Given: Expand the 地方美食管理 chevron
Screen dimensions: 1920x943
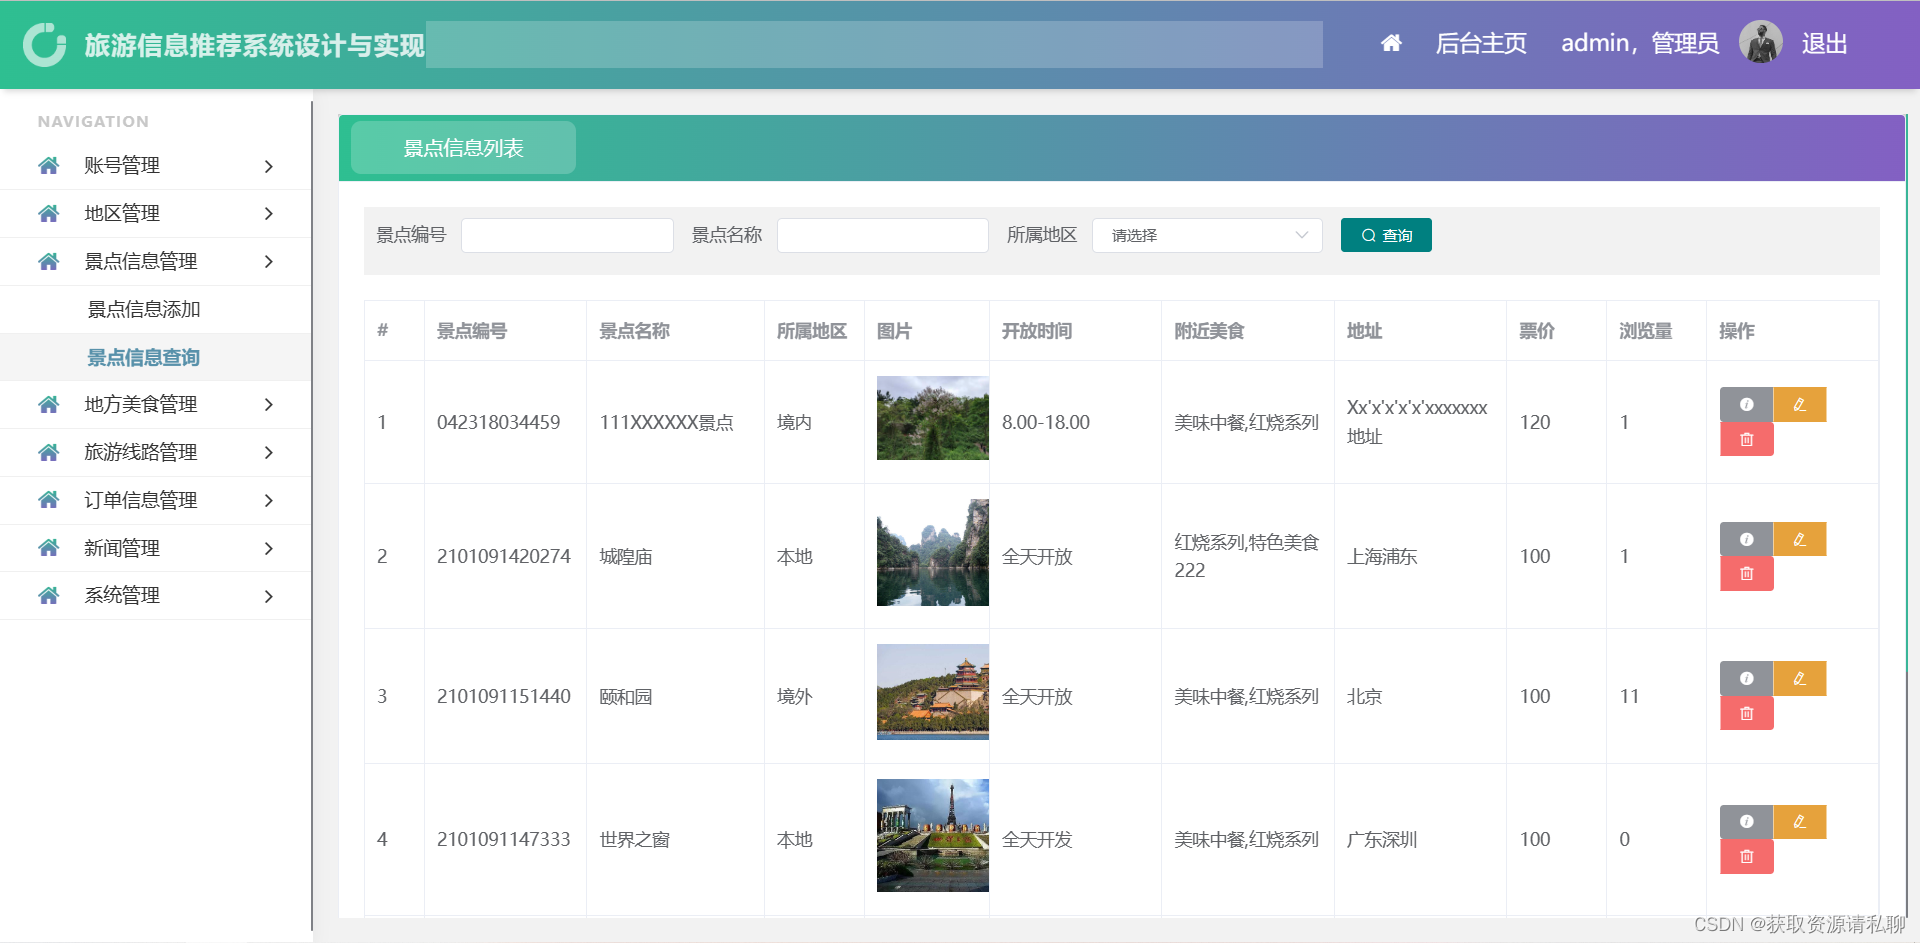Looking at the screenshot, I should 268,404.
